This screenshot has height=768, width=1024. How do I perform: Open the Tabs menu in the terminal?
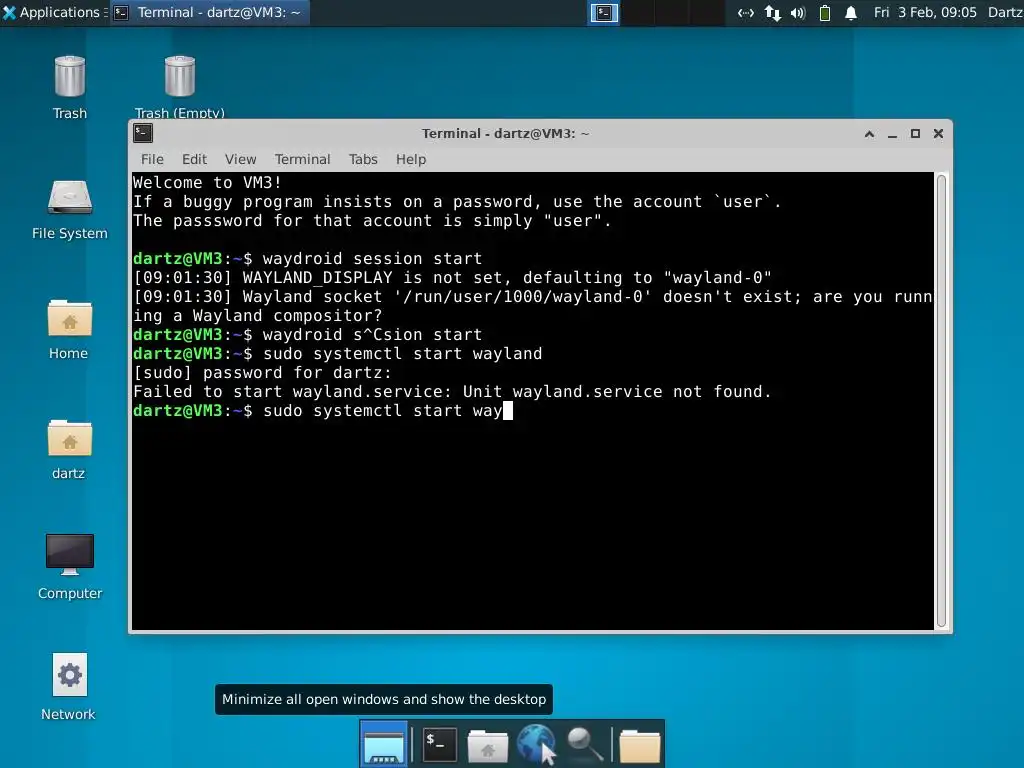pos(363,159)
